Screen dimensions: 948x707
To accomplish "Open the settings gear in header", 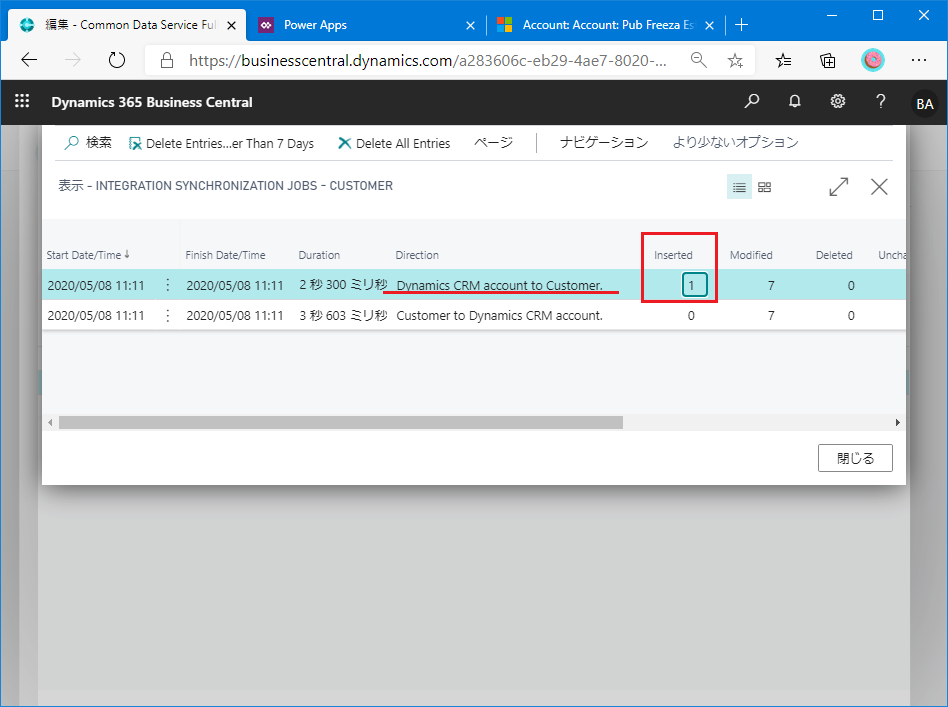I will [838, 102].
